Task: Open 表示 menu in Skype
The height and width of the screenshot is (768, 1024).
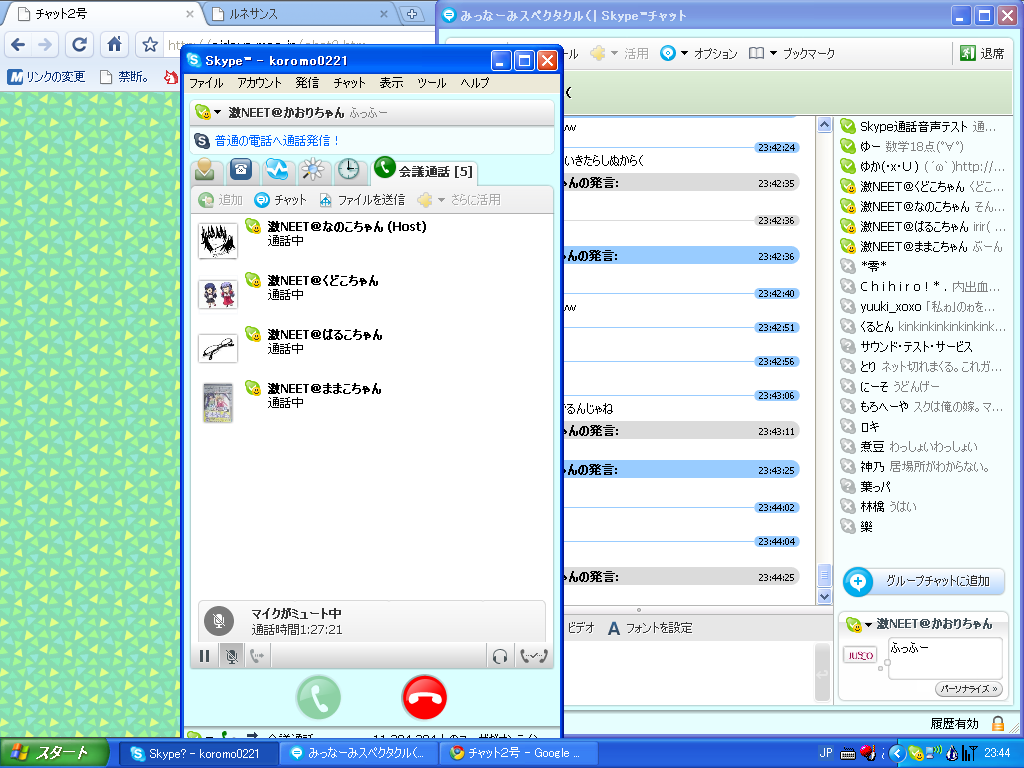Action: point(391,83)
